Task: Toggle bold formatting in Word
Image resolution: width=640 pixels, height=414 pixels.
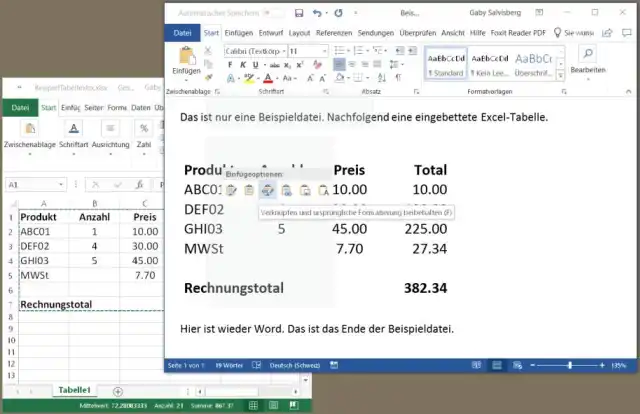Action: click(x=230, y=65)
